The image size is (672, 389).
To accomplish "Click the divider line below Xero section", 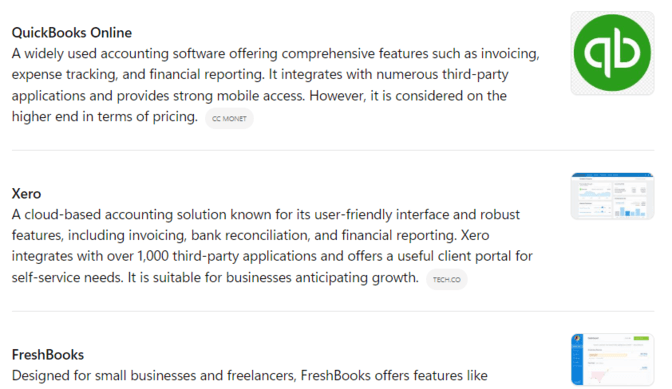I will (x=333, y=311).
